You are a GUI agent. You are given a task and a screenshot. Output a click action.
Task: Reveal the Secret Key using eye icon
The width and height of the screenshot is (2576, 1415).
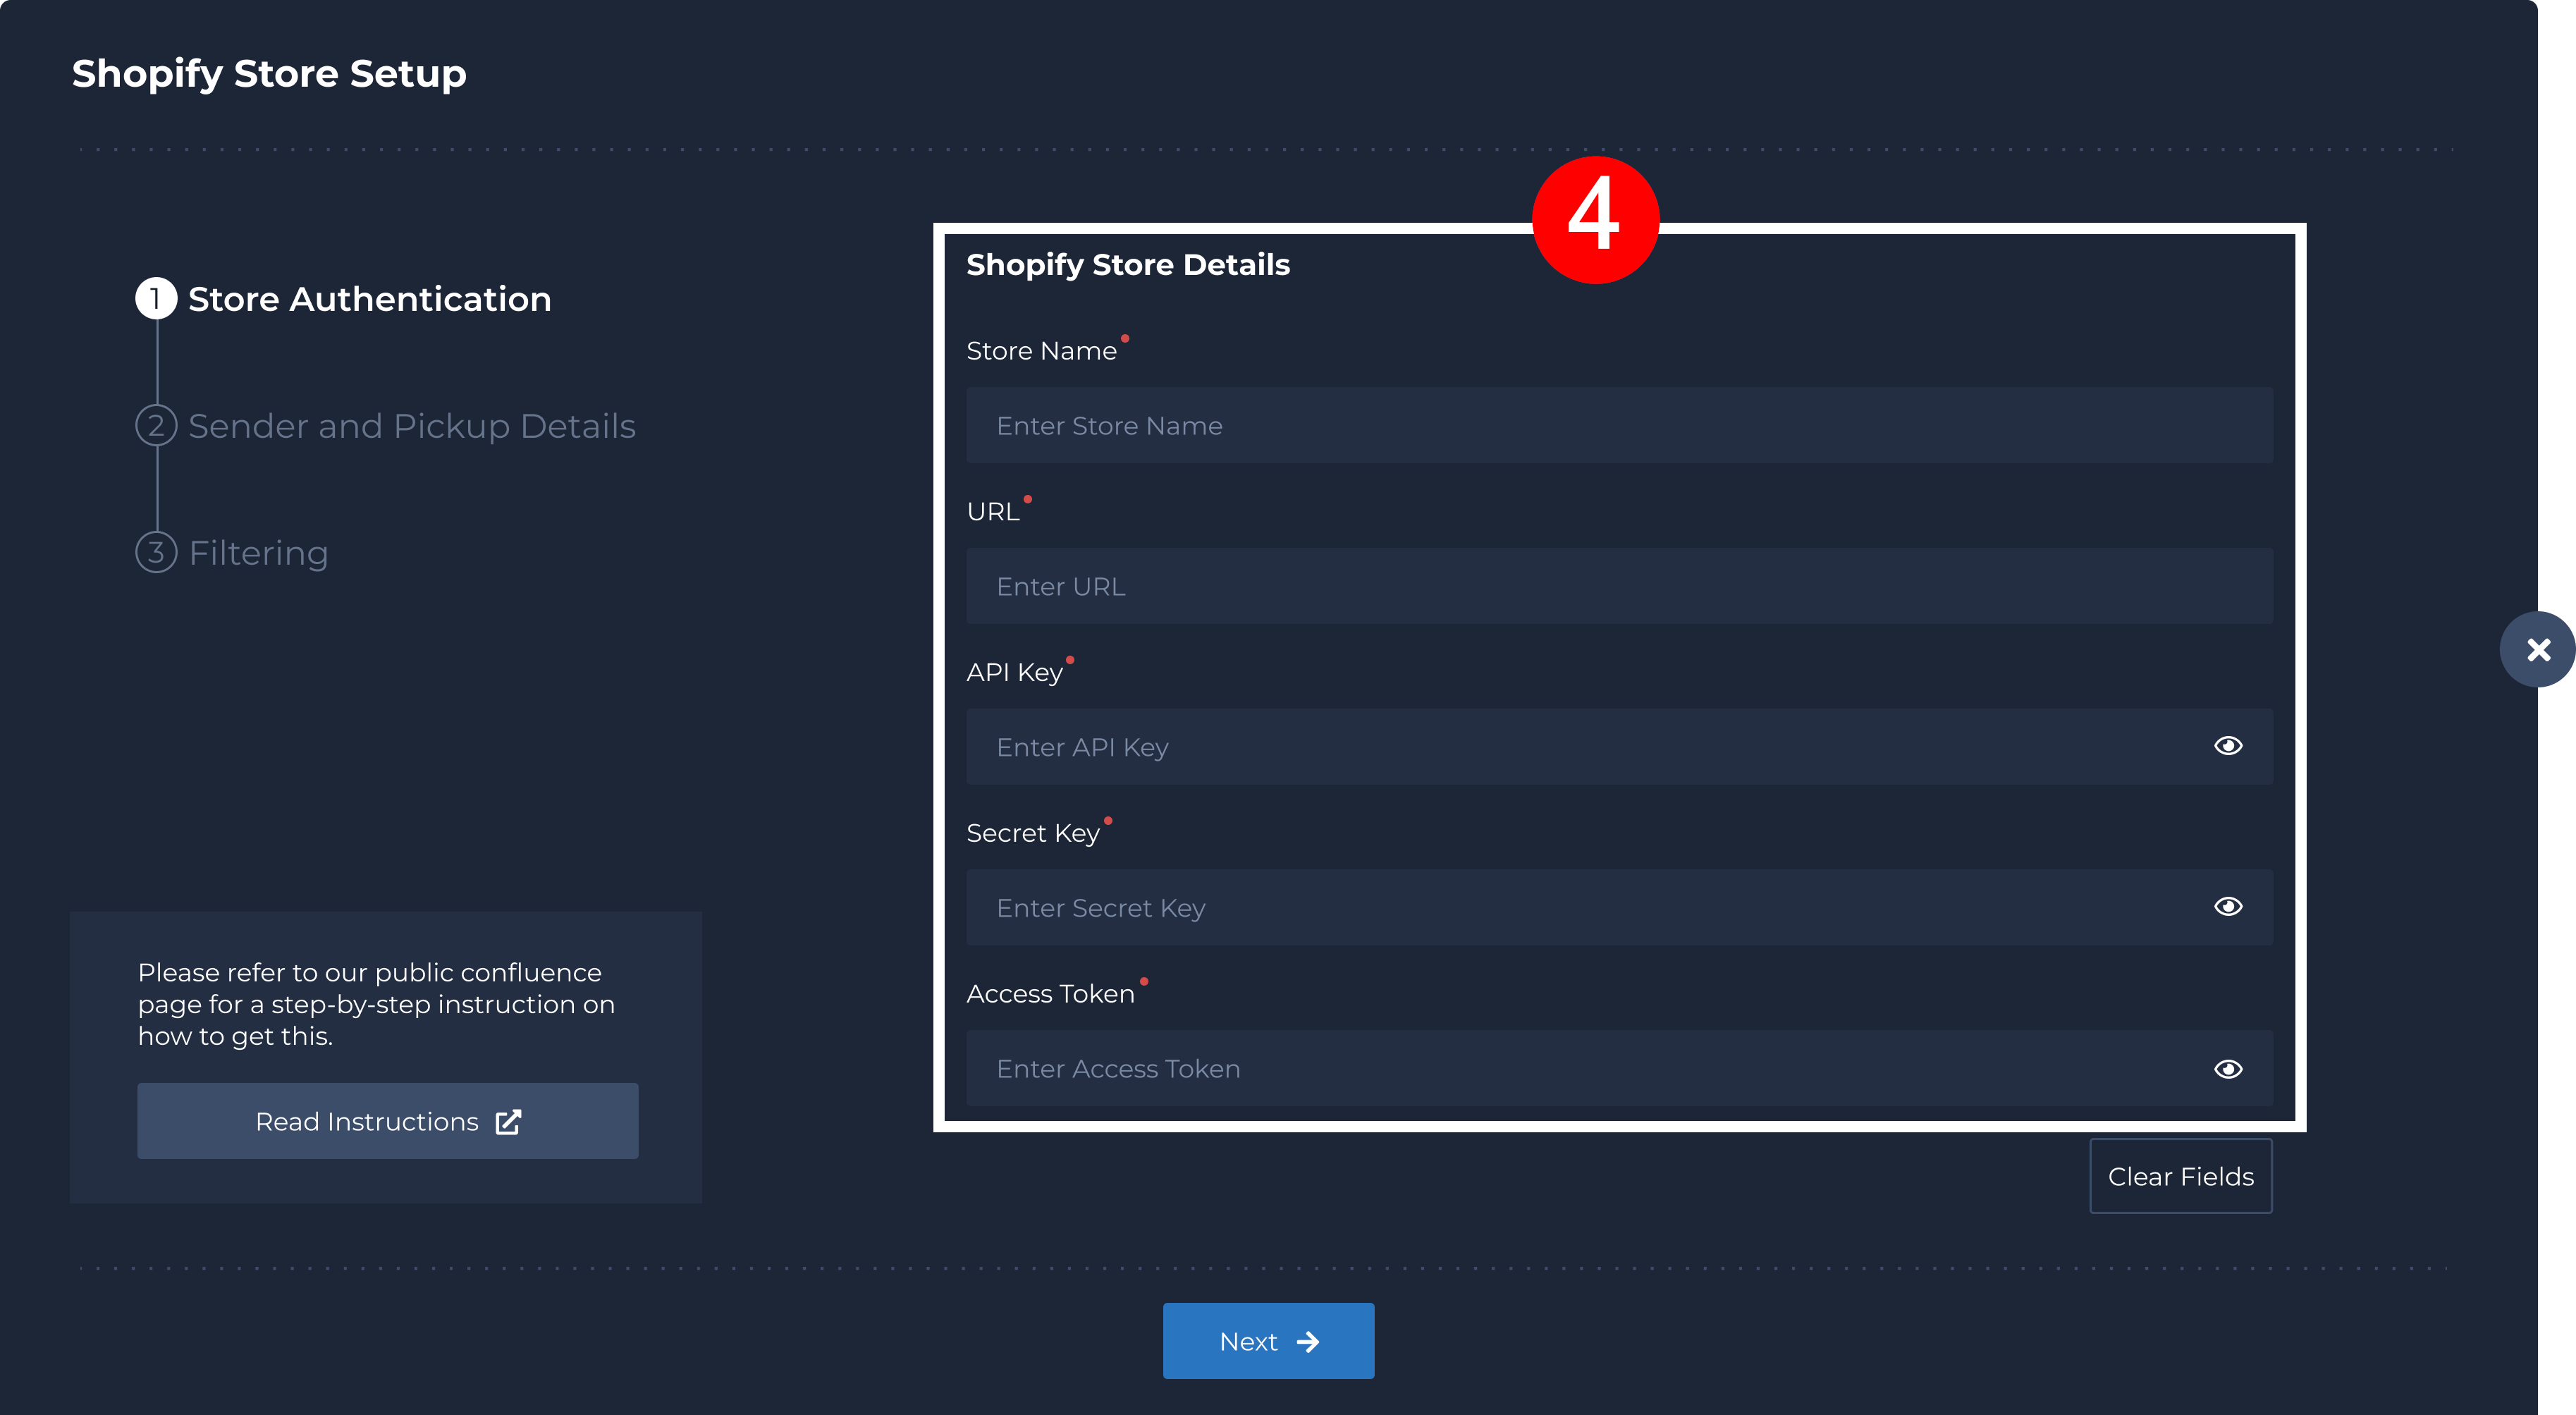2228,907
